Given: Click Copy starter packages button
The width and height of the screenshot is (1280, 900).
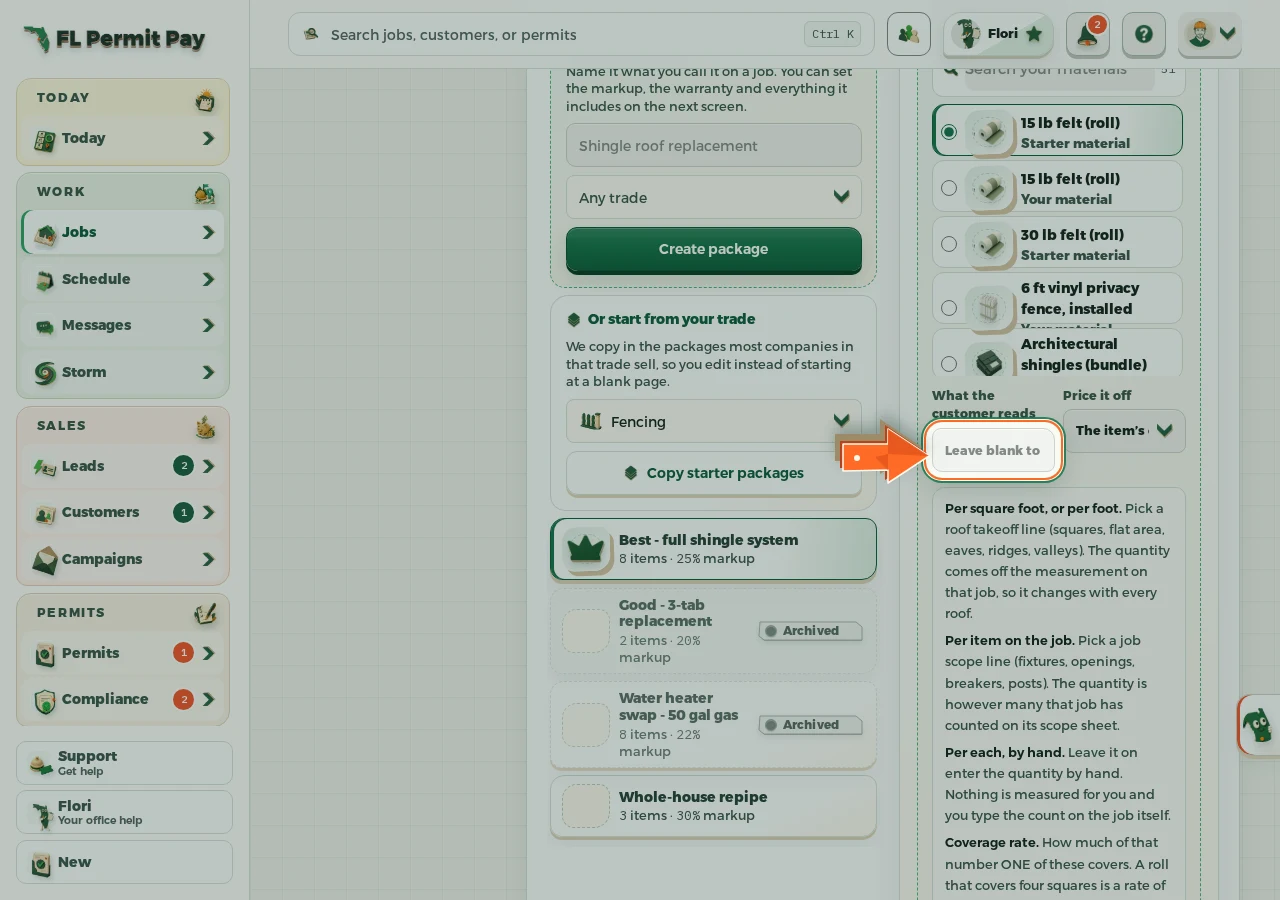Looking at the screenshot, I should coord(714,473).
